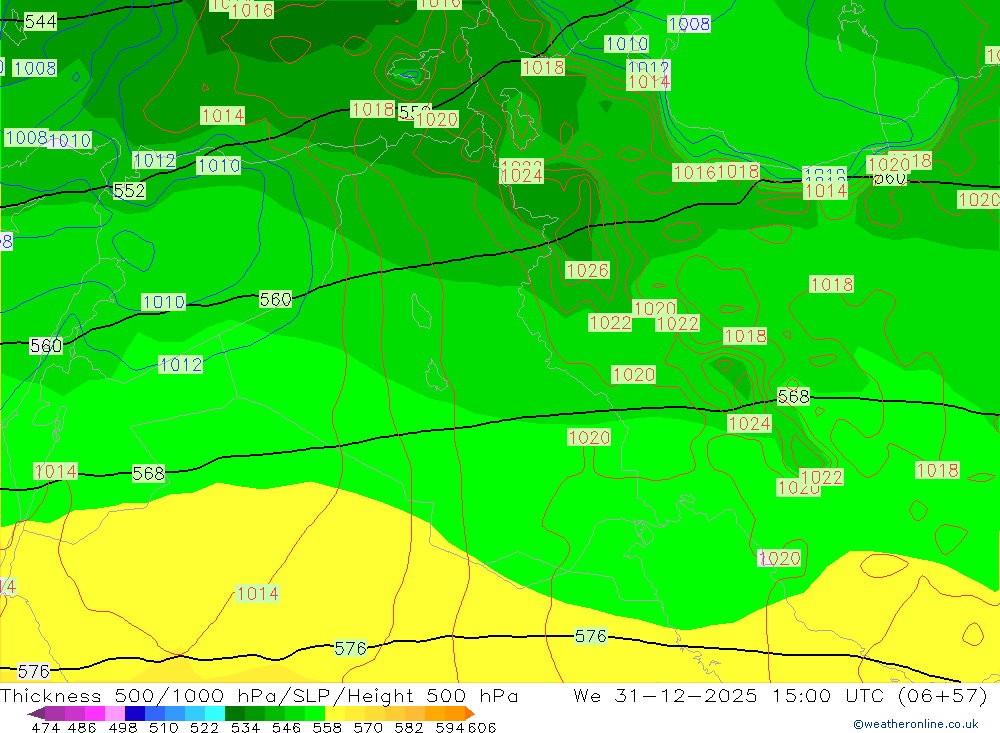Click the 546 legend value

click(x=286, y=727)
